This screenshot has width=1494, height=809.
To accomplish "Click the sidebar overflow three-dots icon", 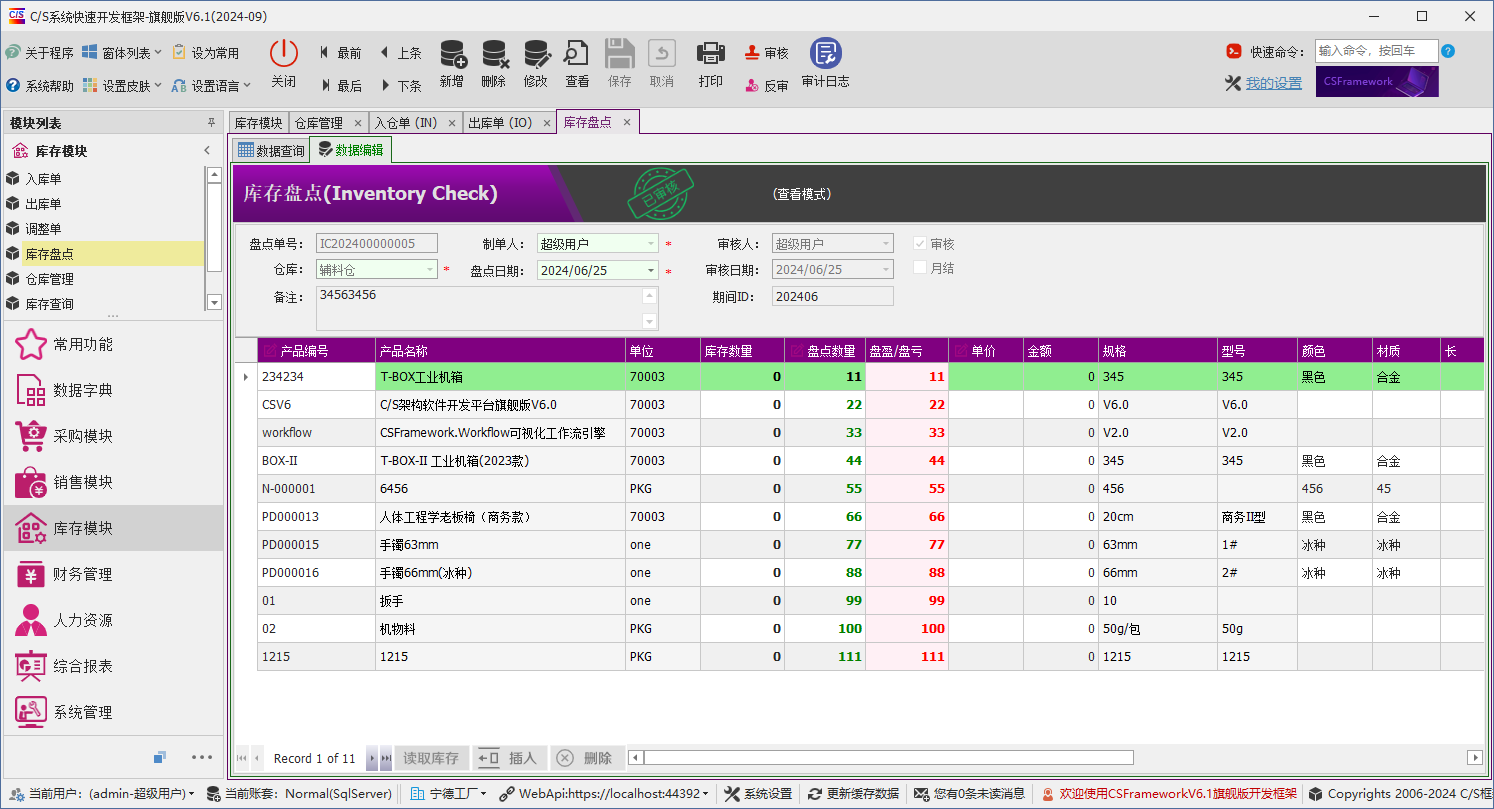I will (202, 757).
